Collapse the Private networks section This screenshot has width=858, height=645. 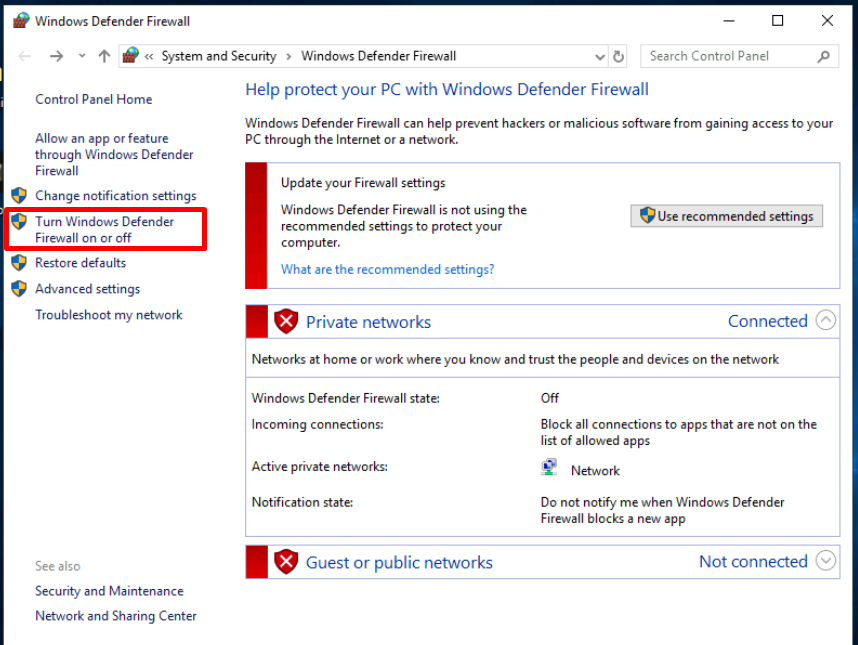(x=825, y=321)
